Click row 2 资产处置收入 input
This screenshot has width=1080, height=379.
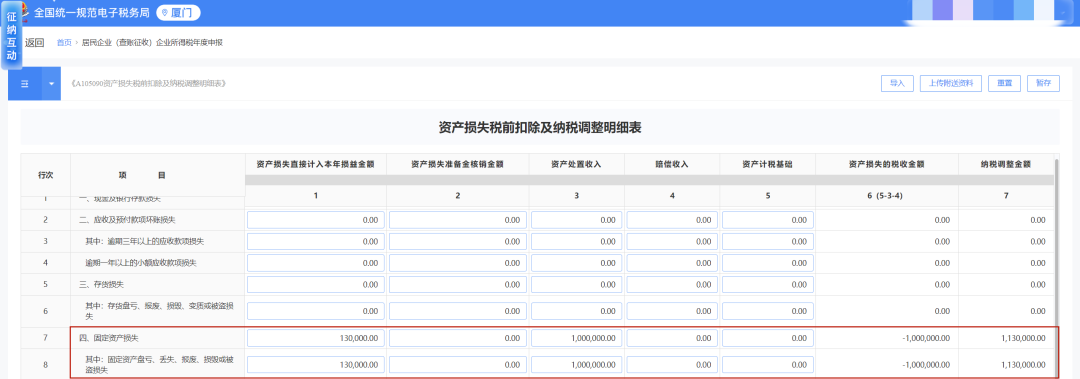click(577, 221)
